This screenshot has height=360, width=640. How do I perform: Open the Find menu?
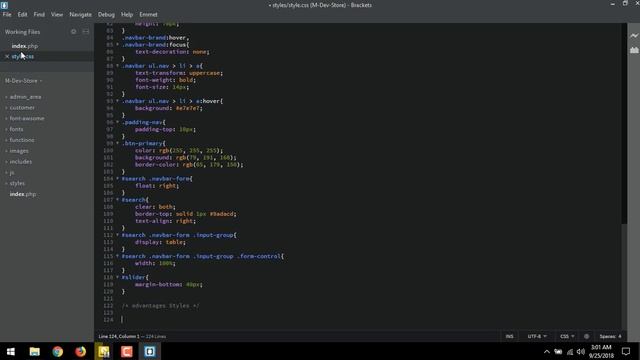39,14
